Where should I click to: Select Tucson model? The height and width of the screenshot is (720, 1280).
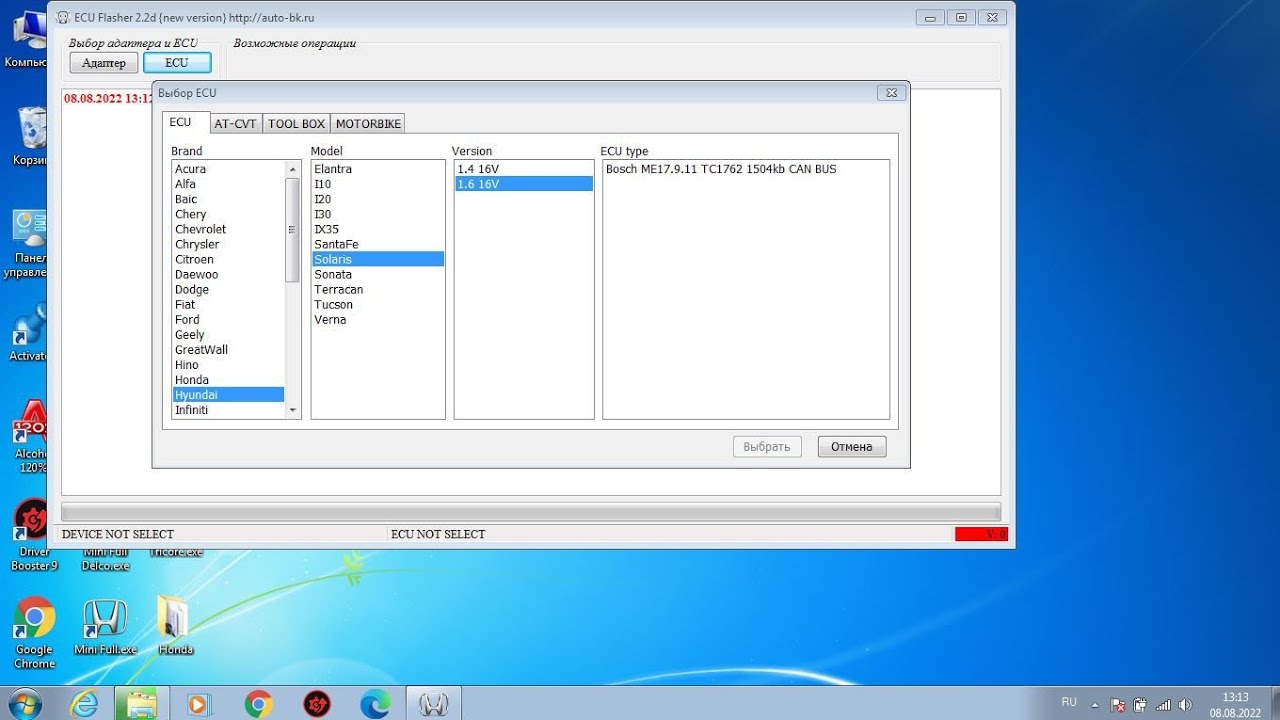pos(378,304)
